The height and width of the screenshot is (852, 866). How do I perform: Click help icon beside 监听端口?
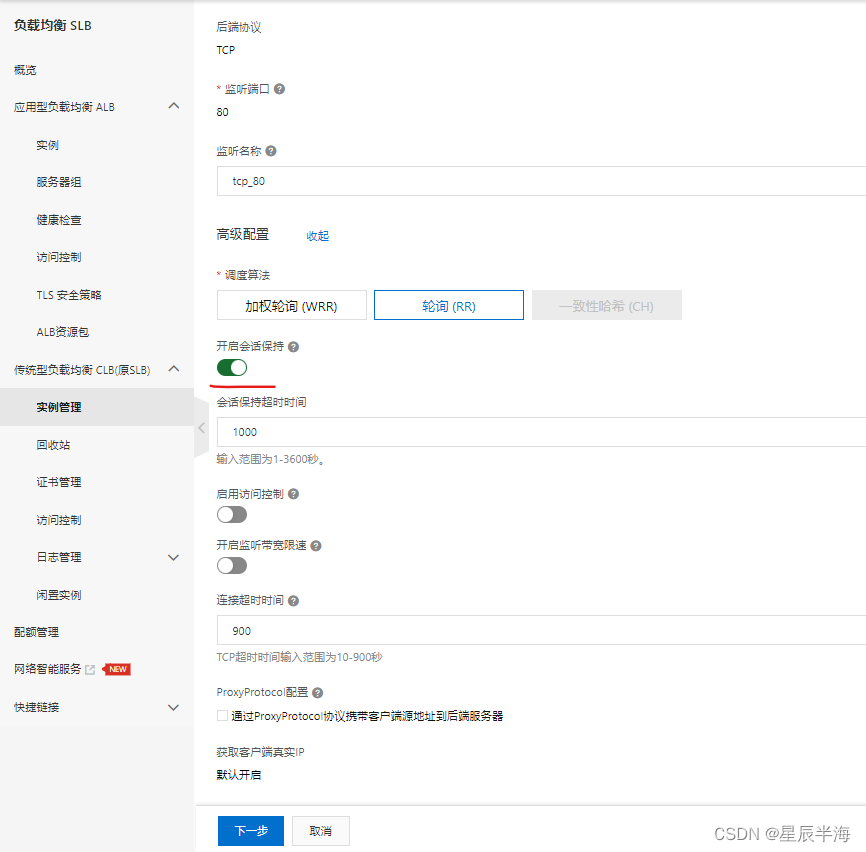[x=279, y=89]
